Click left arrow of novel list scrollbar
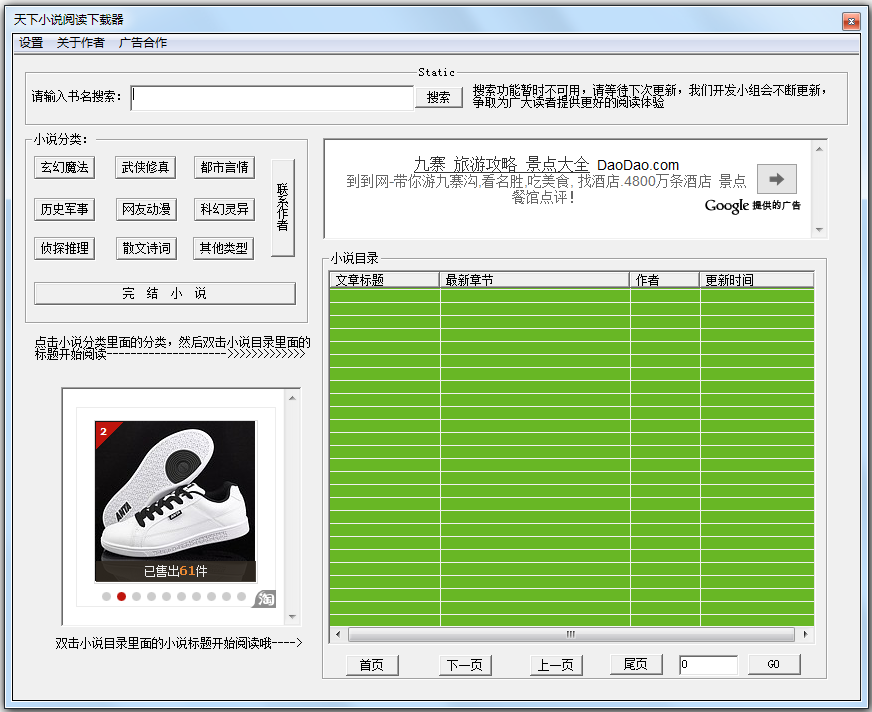This screenshot has width=872, height=712. coord(337,634)
